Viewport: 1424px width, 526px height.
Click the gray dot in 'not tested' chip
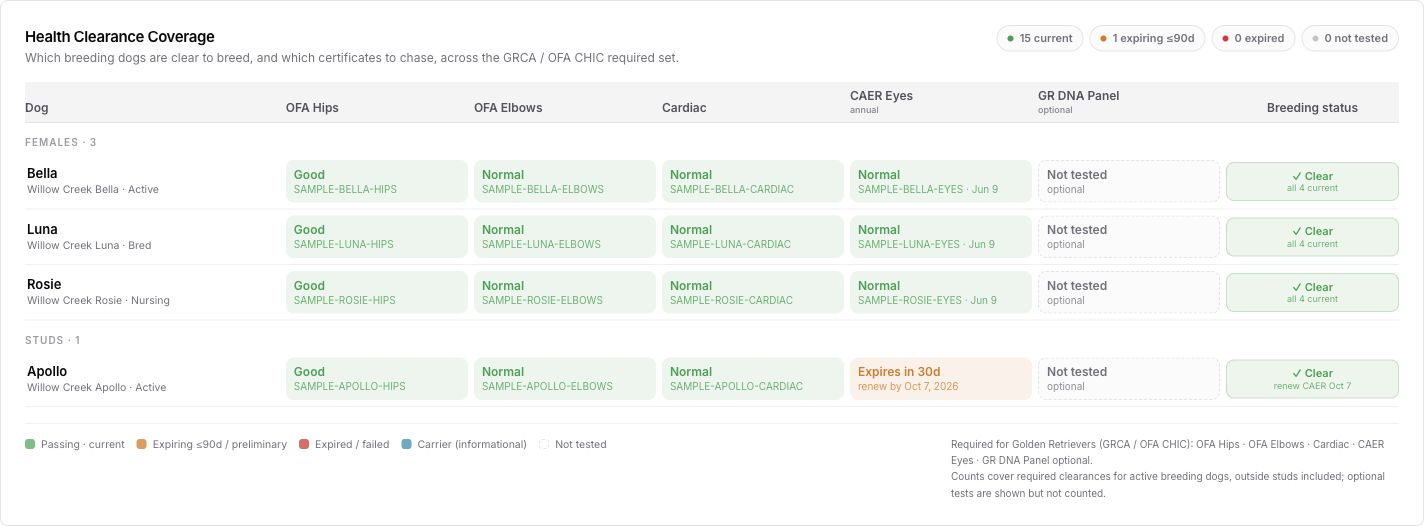(x=1315, y=39)
